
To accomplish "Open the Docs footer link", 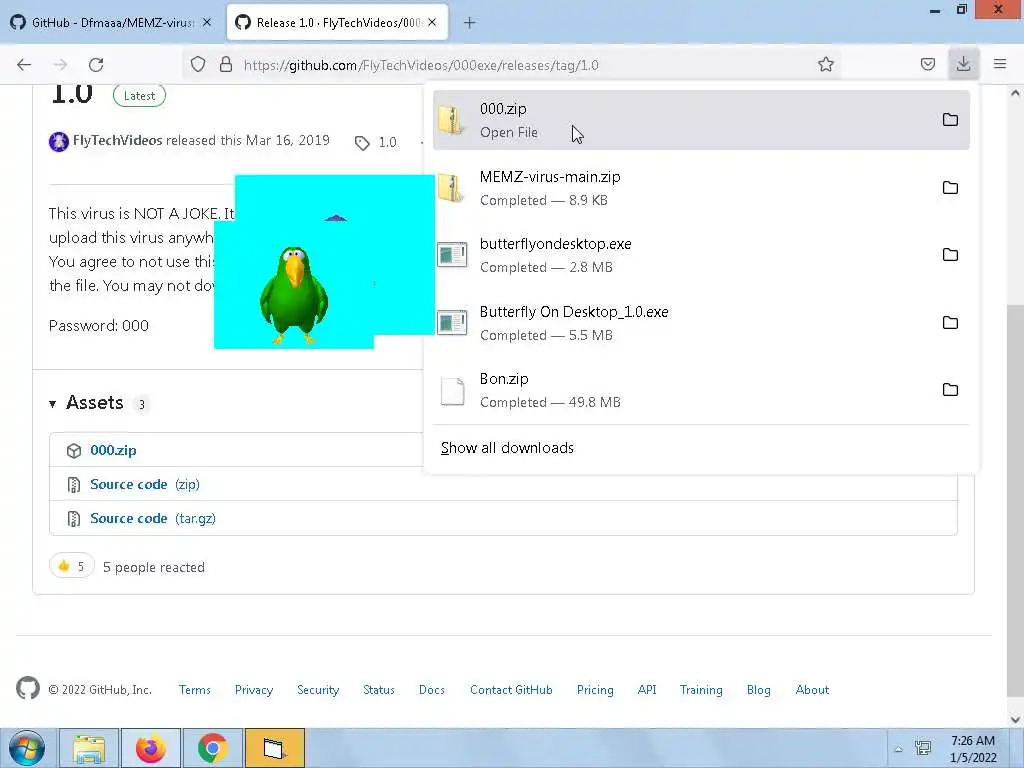I will click(432, 690).
